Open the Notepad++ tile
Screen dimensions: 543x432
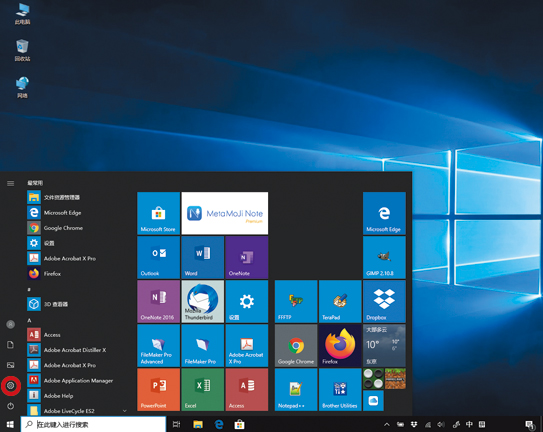[296, 389]
